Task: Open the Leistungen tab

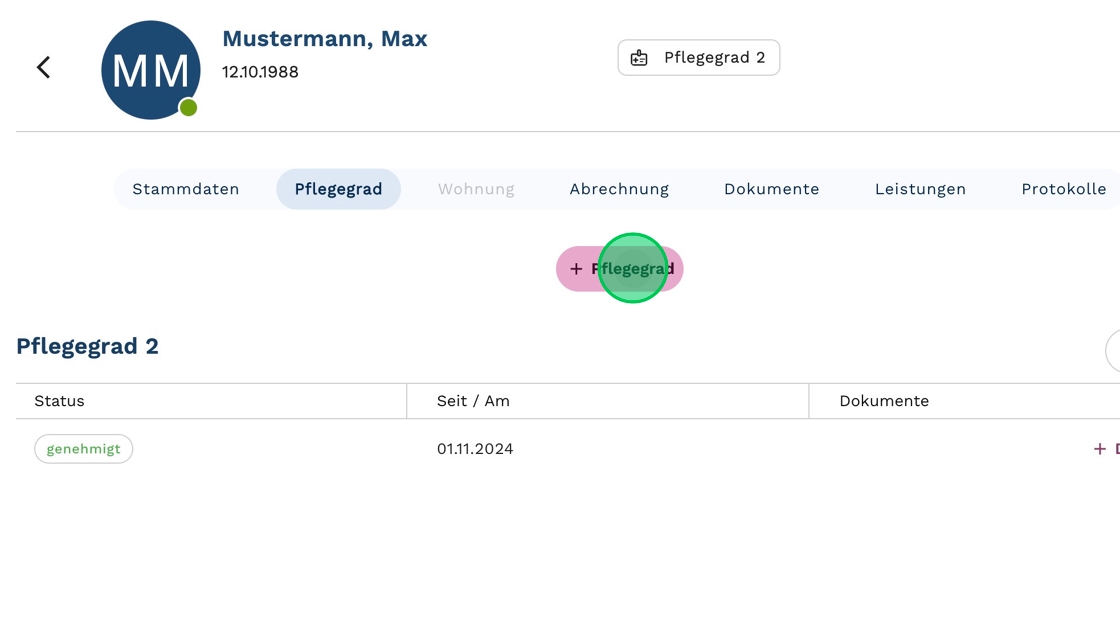Action: (920, 189)
